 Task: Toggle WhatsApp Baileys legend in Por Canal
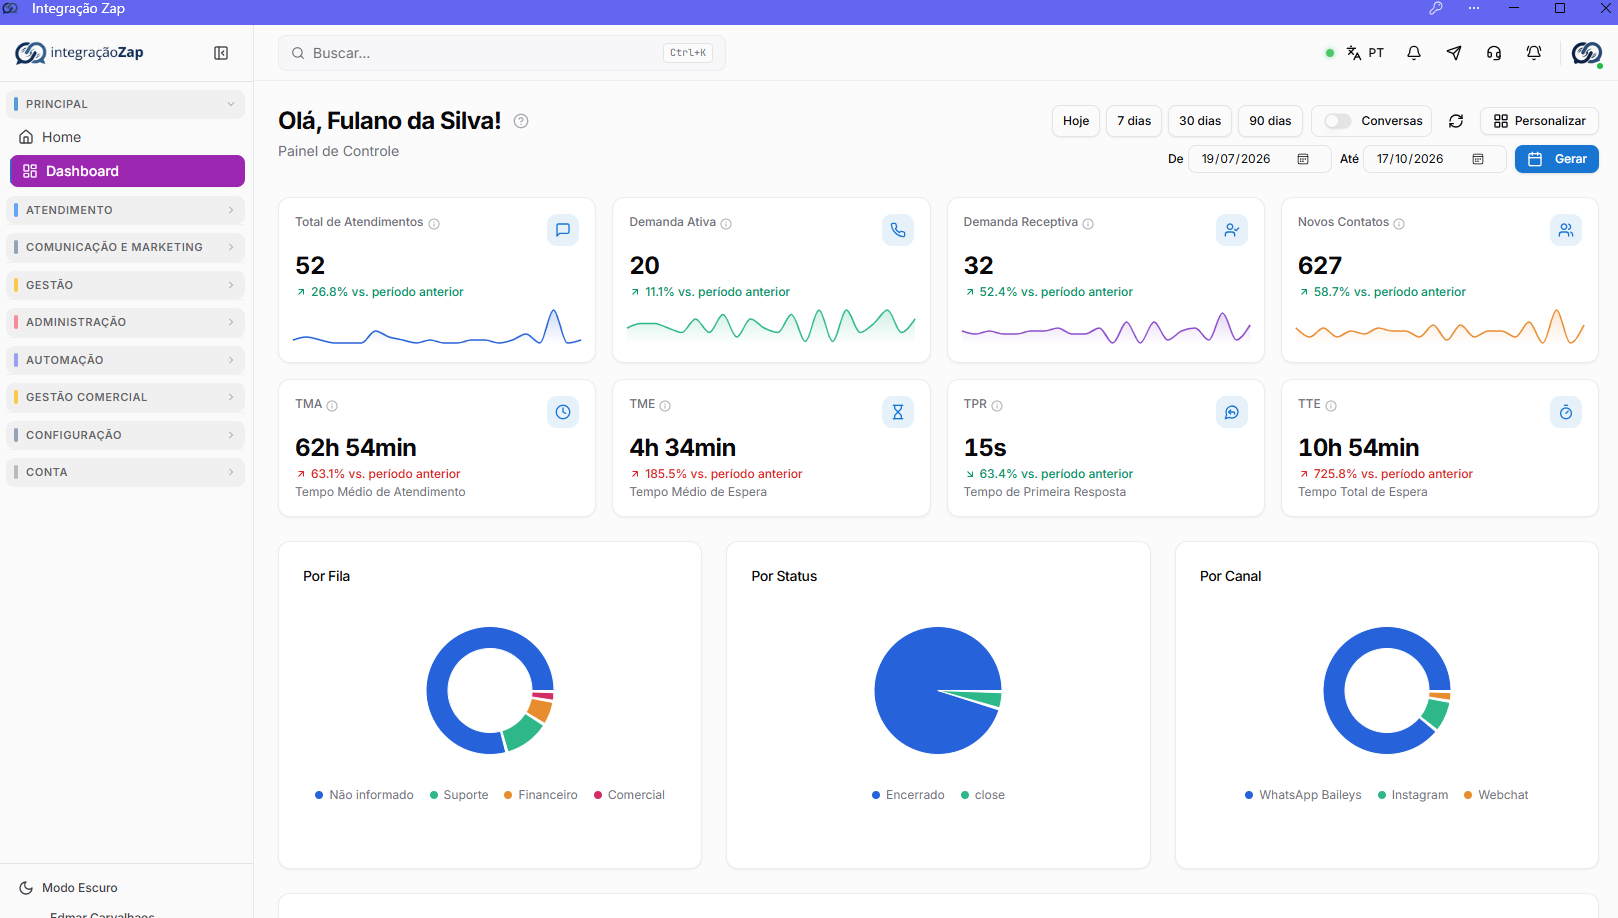pos(1303,795)
